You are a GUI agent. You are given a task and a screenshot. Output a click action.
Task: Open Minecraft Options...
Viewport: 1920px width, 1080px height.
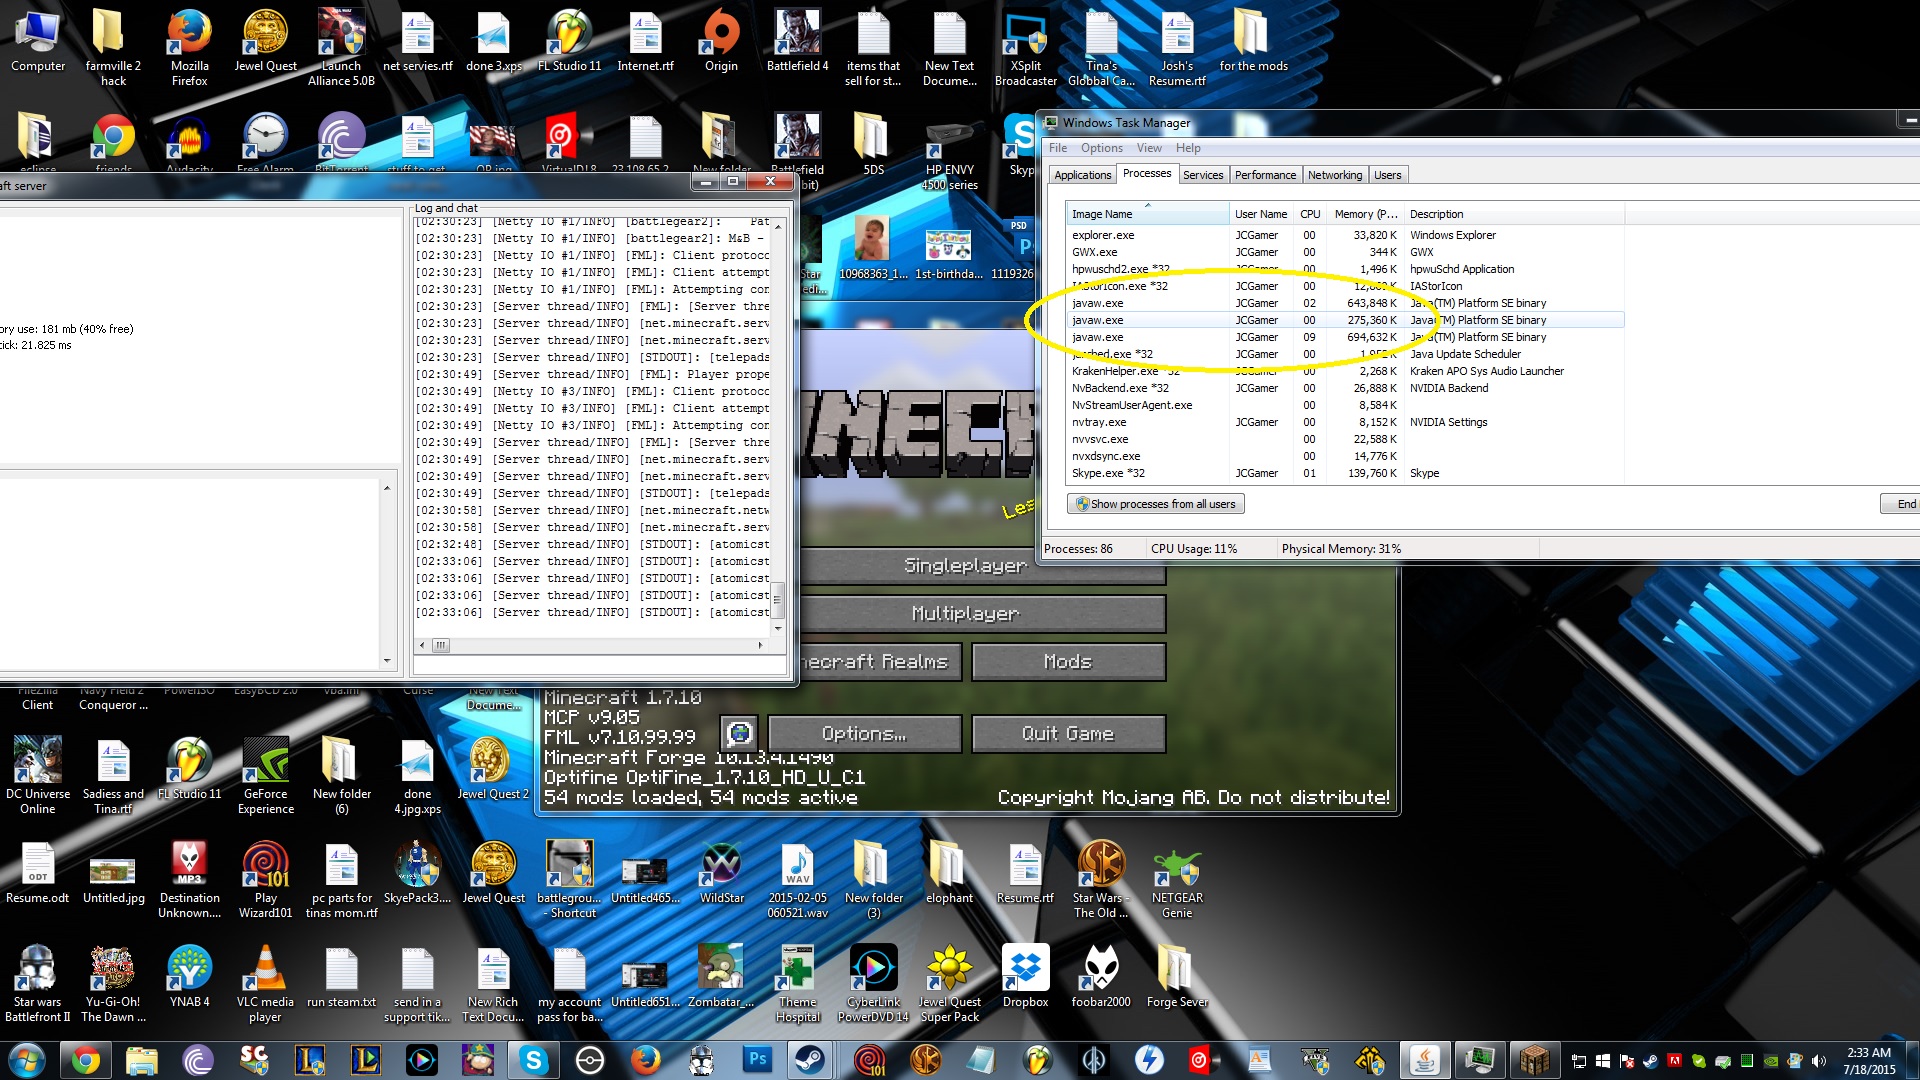pyautogui.click(x=864, y=734)
